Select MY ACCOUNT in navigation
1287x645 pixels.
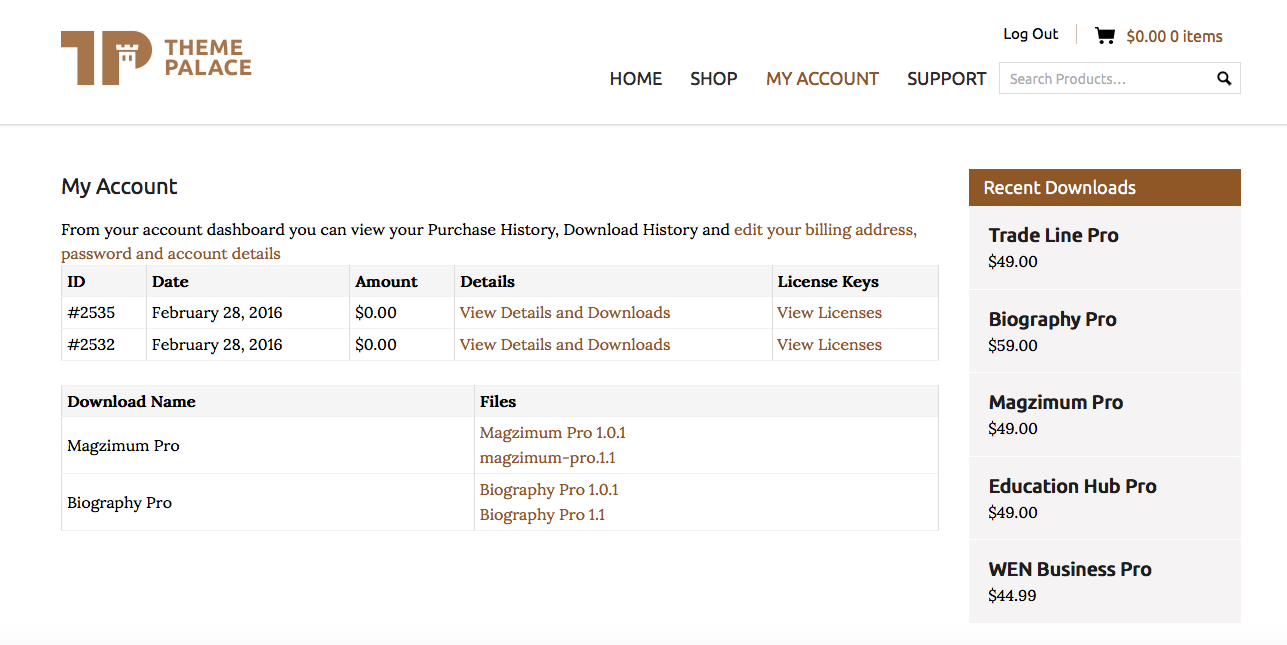click(822, 79)
